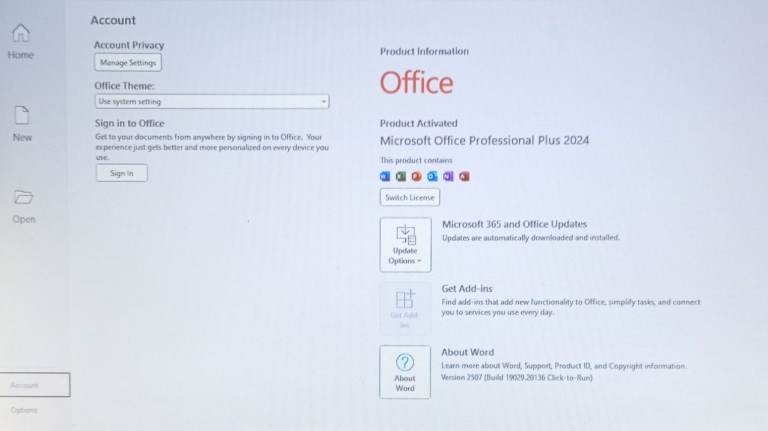Screen dimensions: 768x431
Task: Click the PowerPoint app icon
Action: (416, 176)
